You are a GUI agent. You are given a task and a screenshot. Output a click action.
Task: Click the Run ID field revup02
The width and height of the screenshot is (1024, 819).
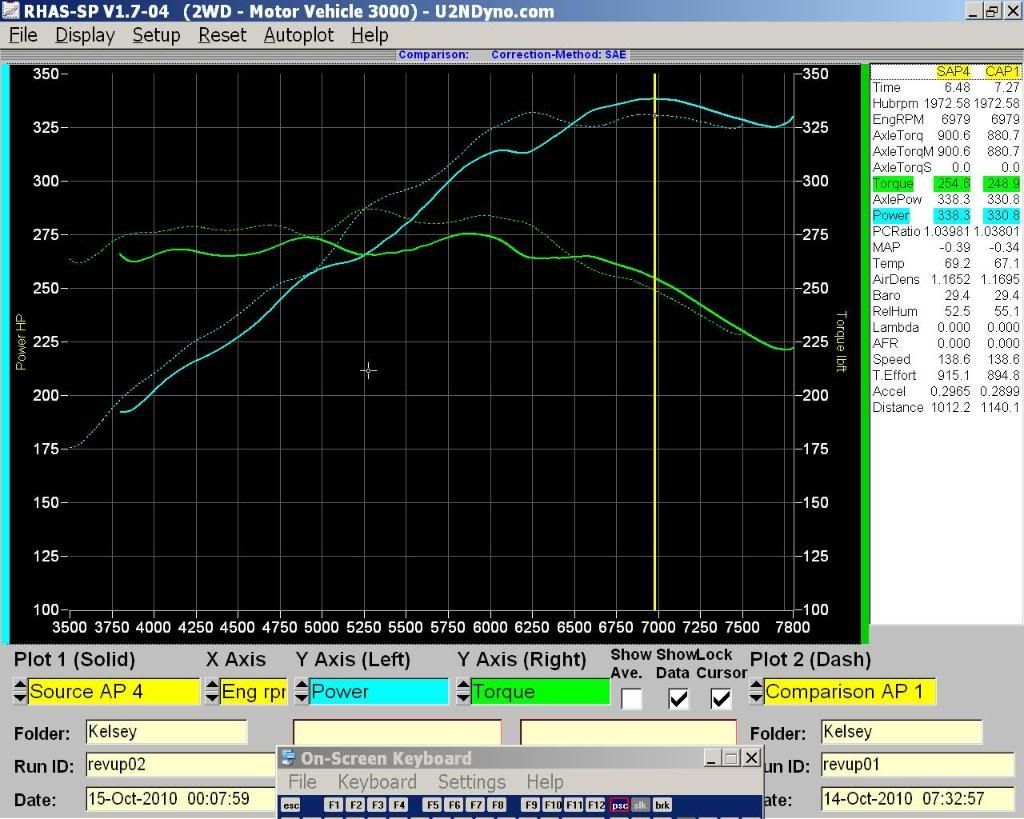182,765
